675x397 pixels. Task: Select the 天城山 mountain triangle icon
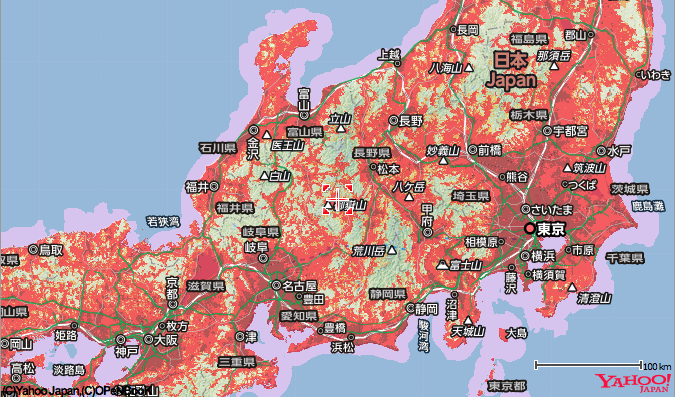pos(468,321)
